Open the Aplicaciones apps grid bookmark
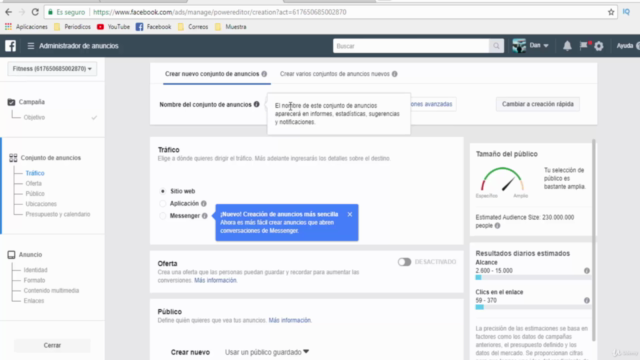The width and height of the screenshot is (640, 360). (x=26, y=27)
